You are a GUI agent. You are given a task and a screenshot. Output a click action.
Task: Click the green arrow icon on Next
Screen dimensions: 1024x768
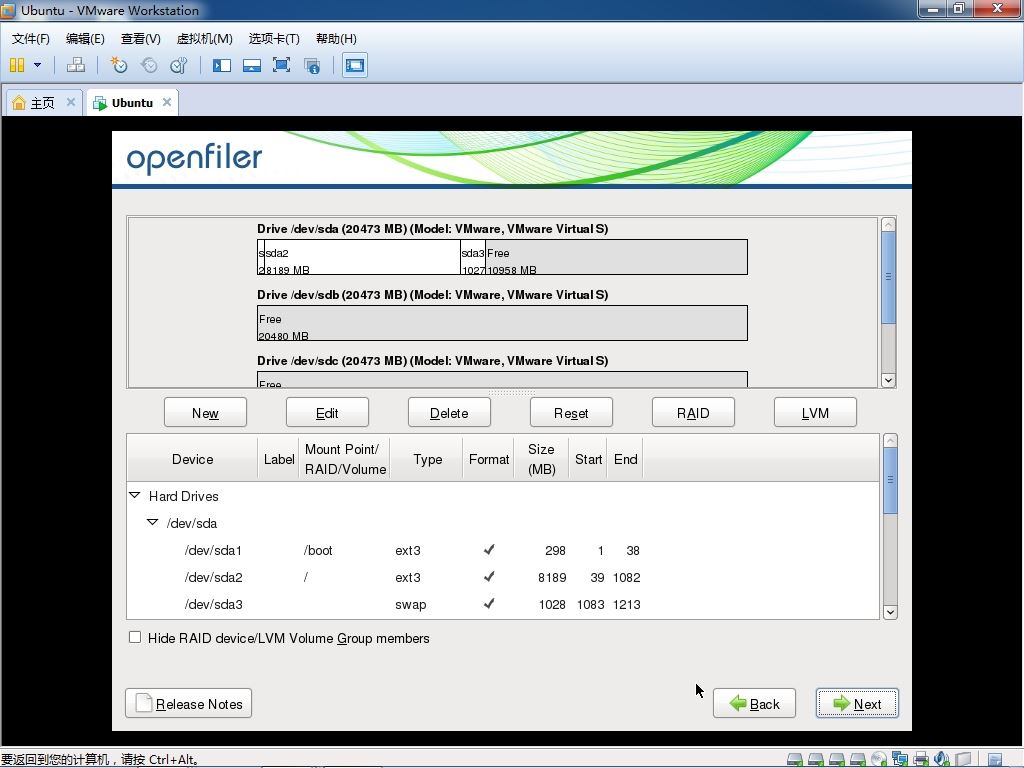841,703
